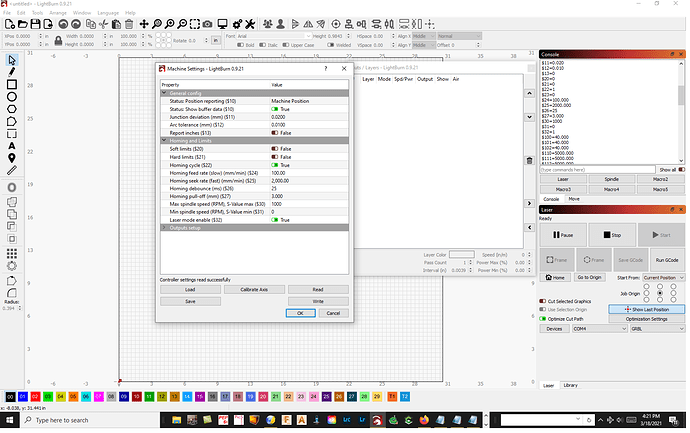The height and width of the screenshot is (433, 690).
Task: Toggle Status: Show buffer data ($10) switch
Action: point(275,109)
